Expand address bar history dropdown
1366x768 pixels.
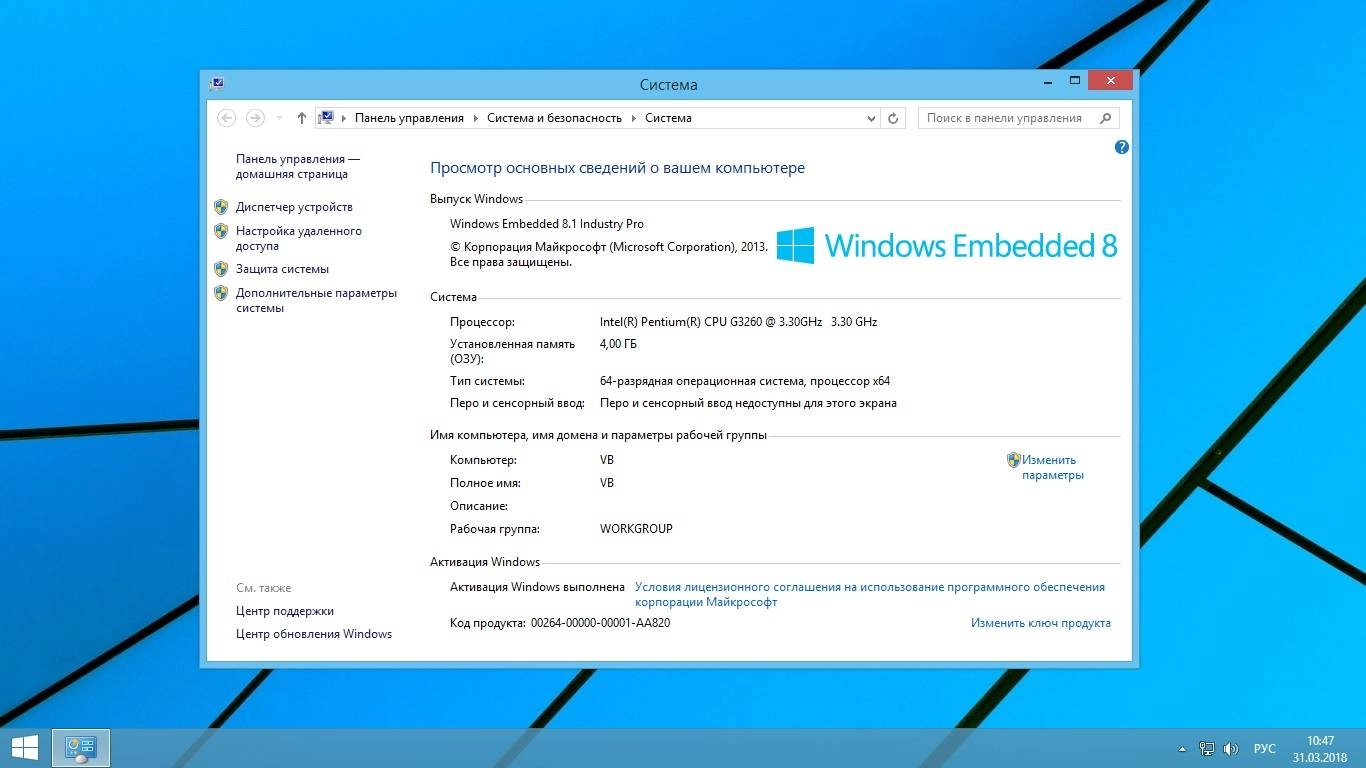[x=871, y=118]
